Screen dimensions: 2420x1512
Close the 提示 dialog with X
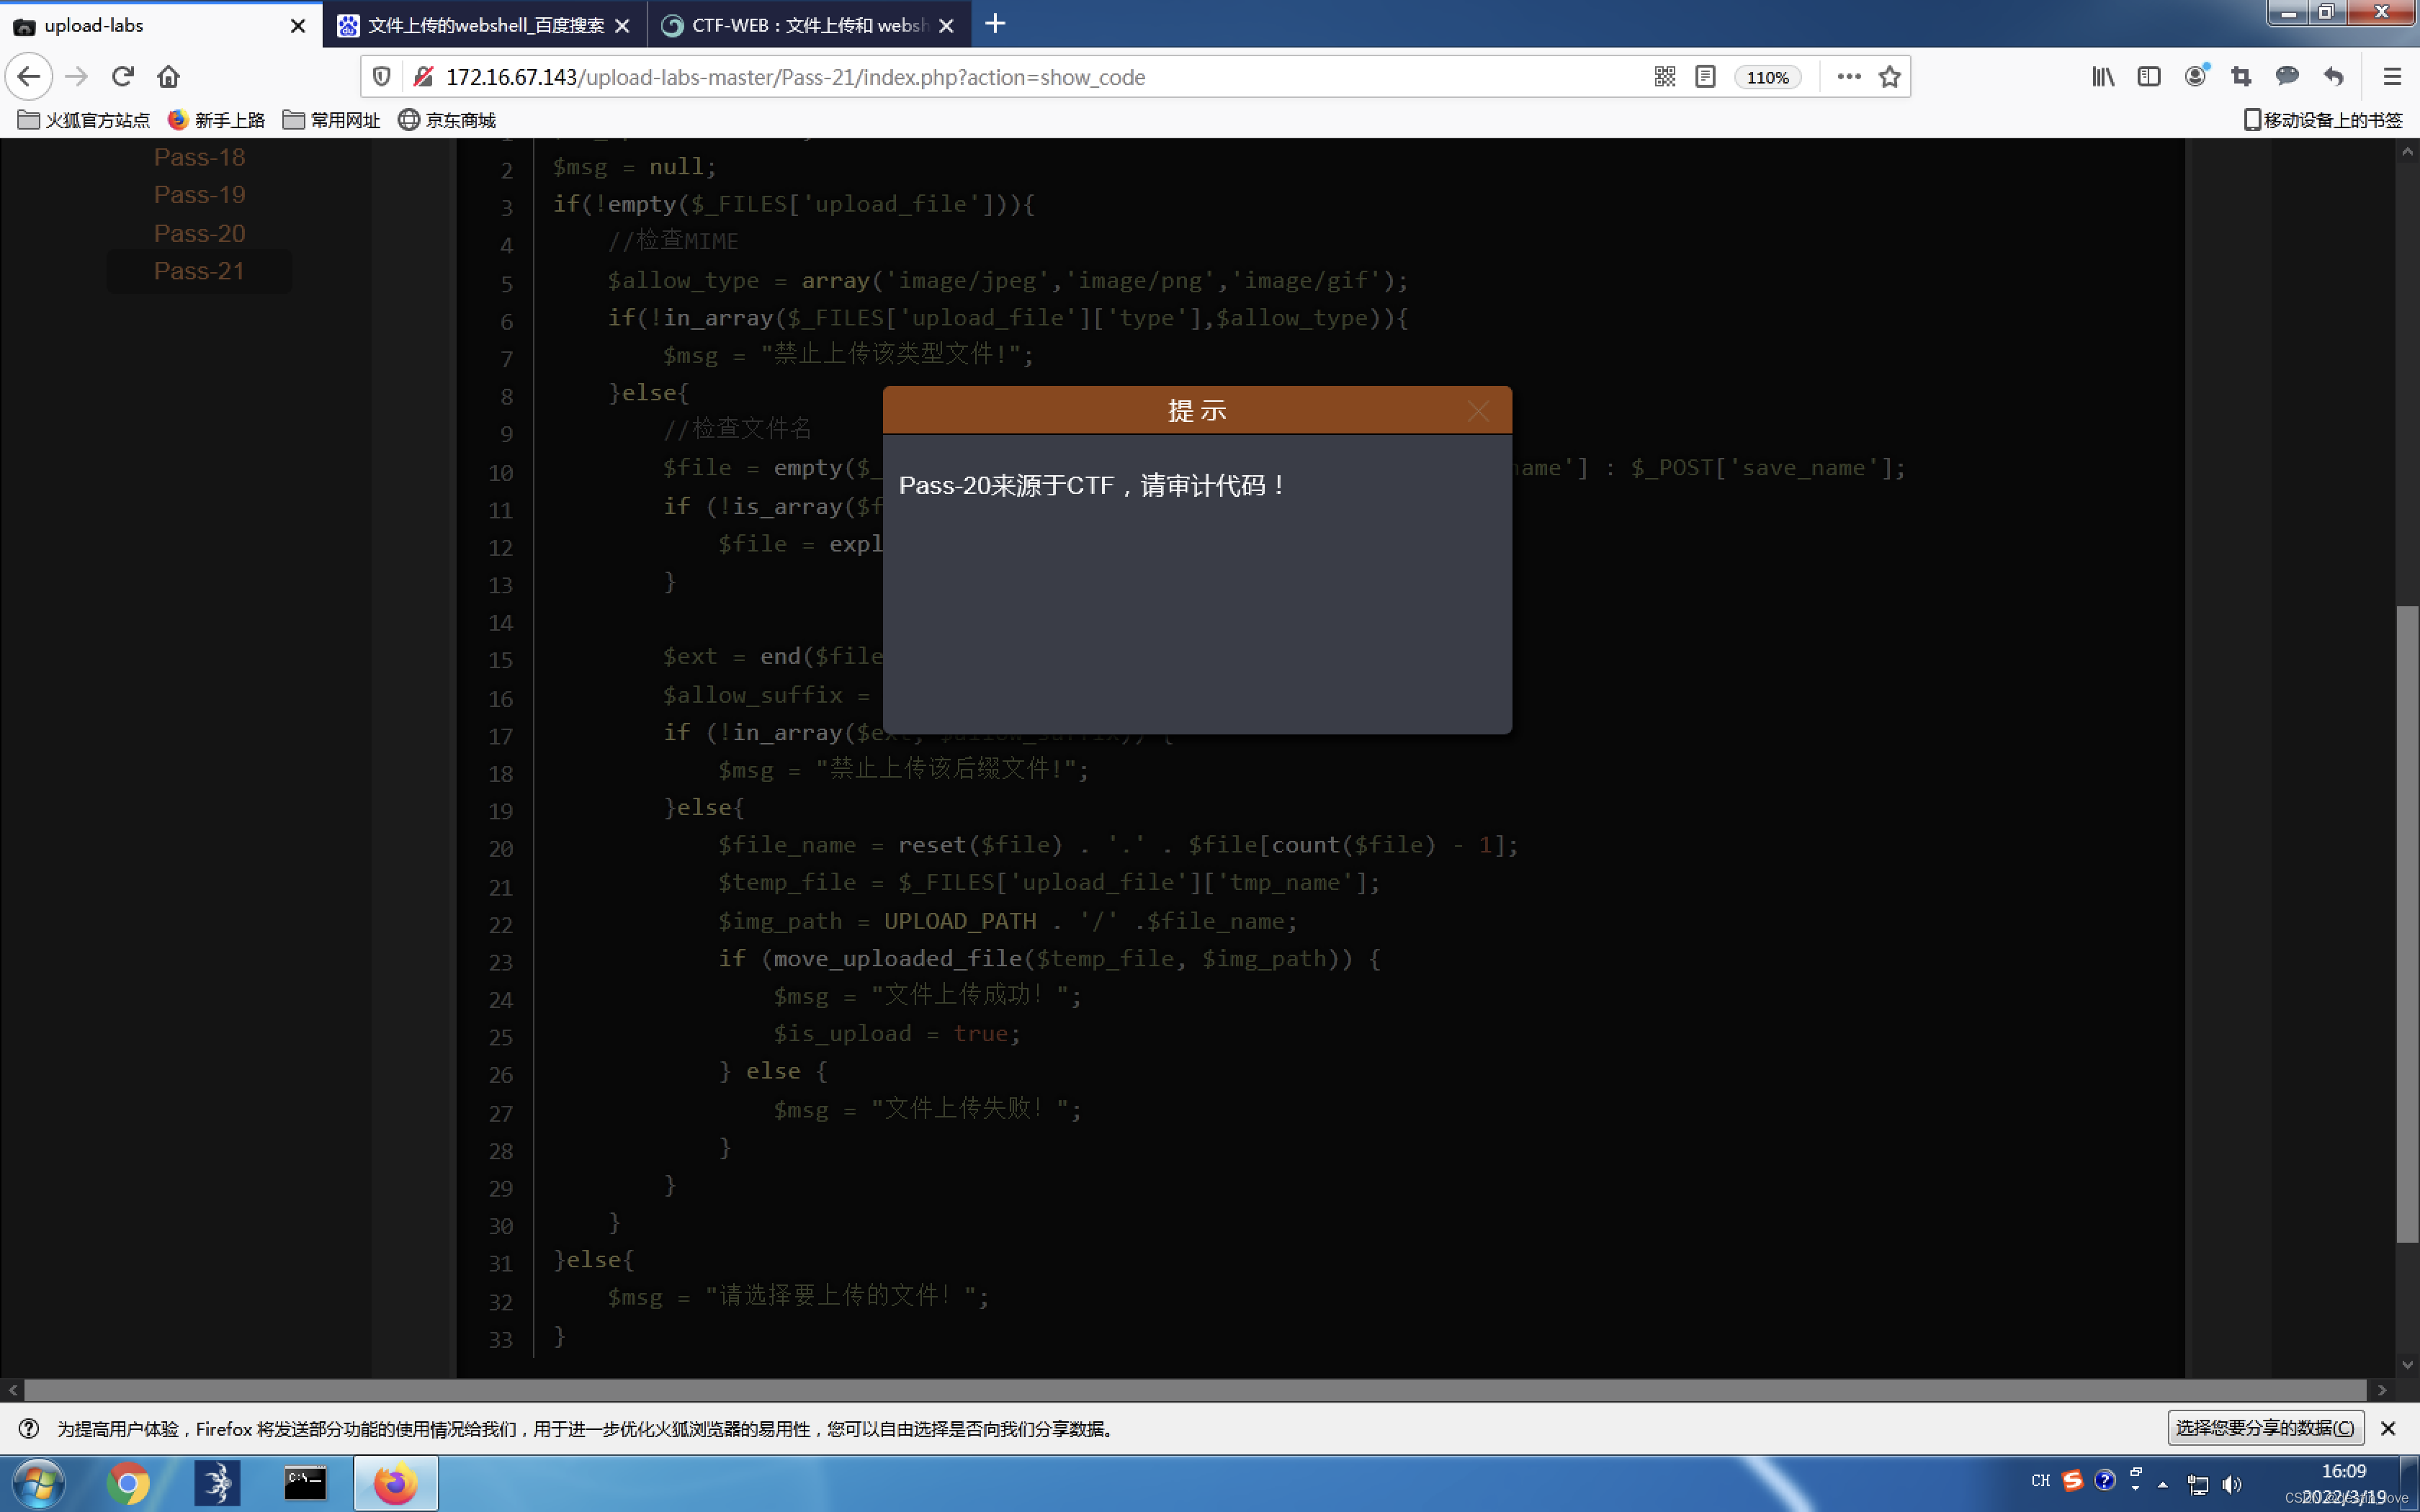click(x=1478, y=411)
